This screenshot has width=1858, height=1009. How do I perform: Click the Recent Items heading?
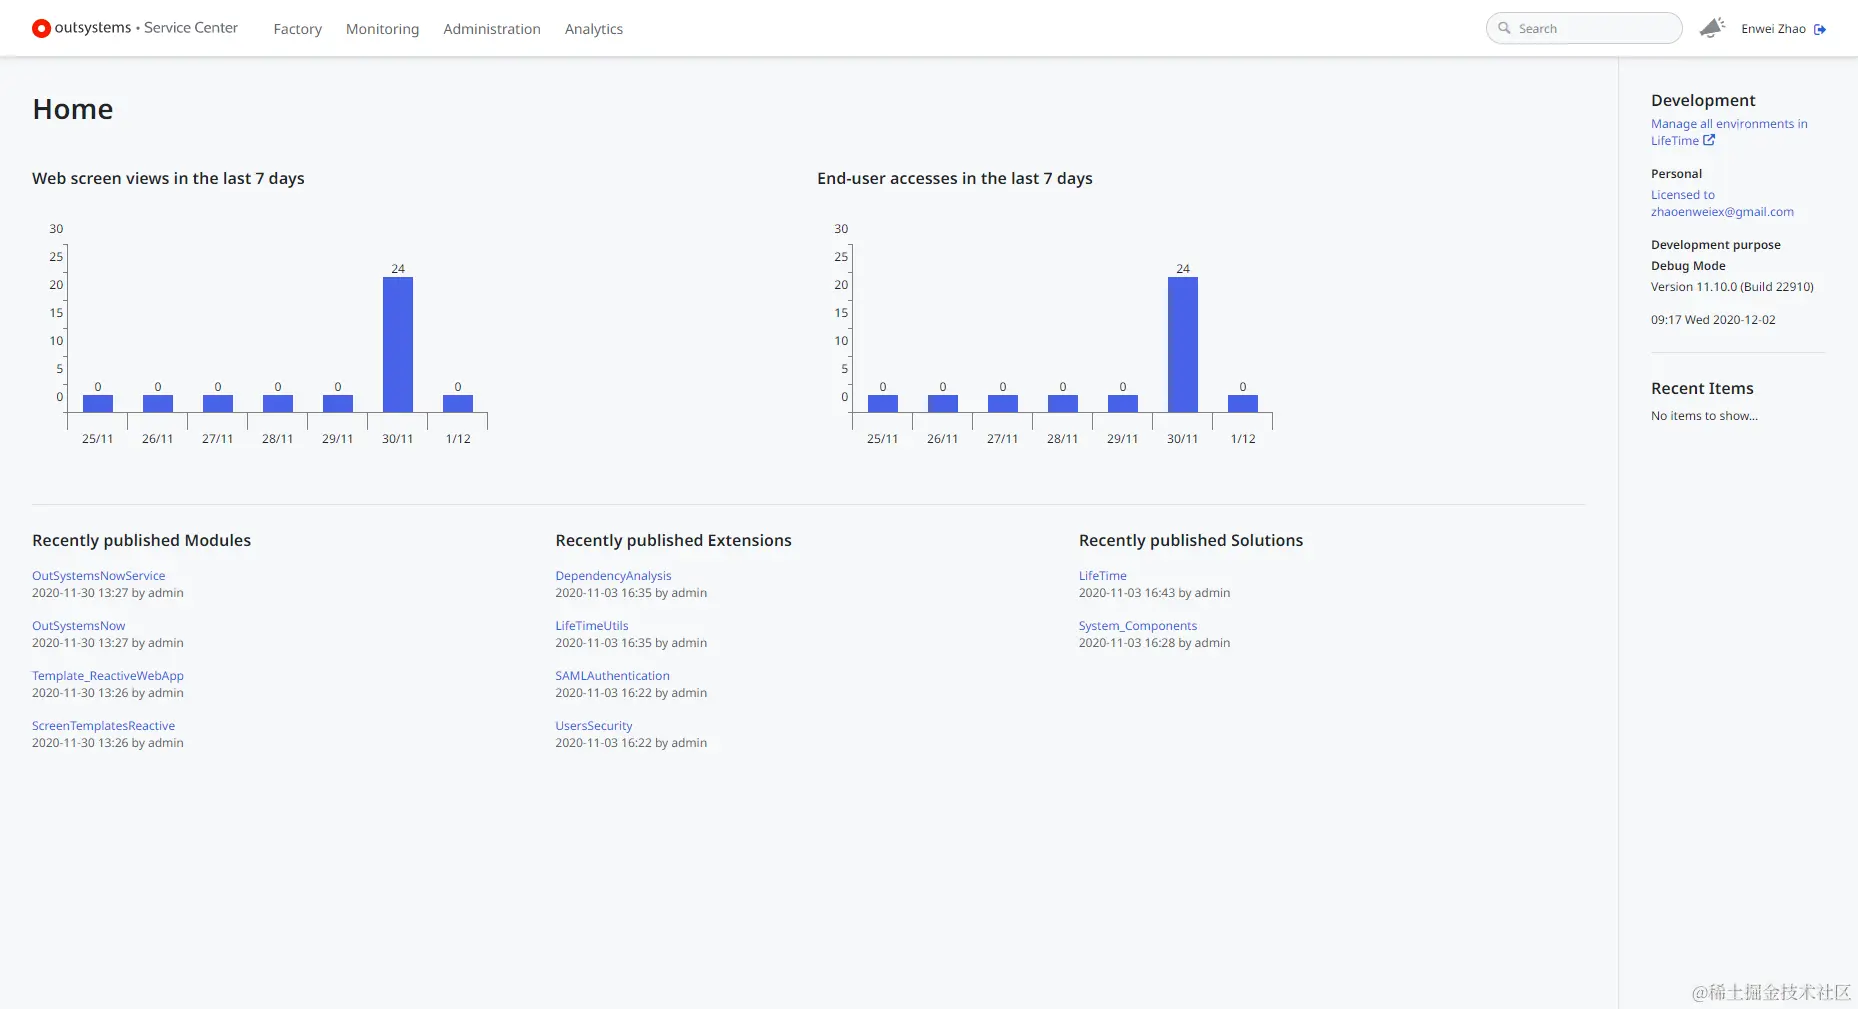tap(1702, 389)
